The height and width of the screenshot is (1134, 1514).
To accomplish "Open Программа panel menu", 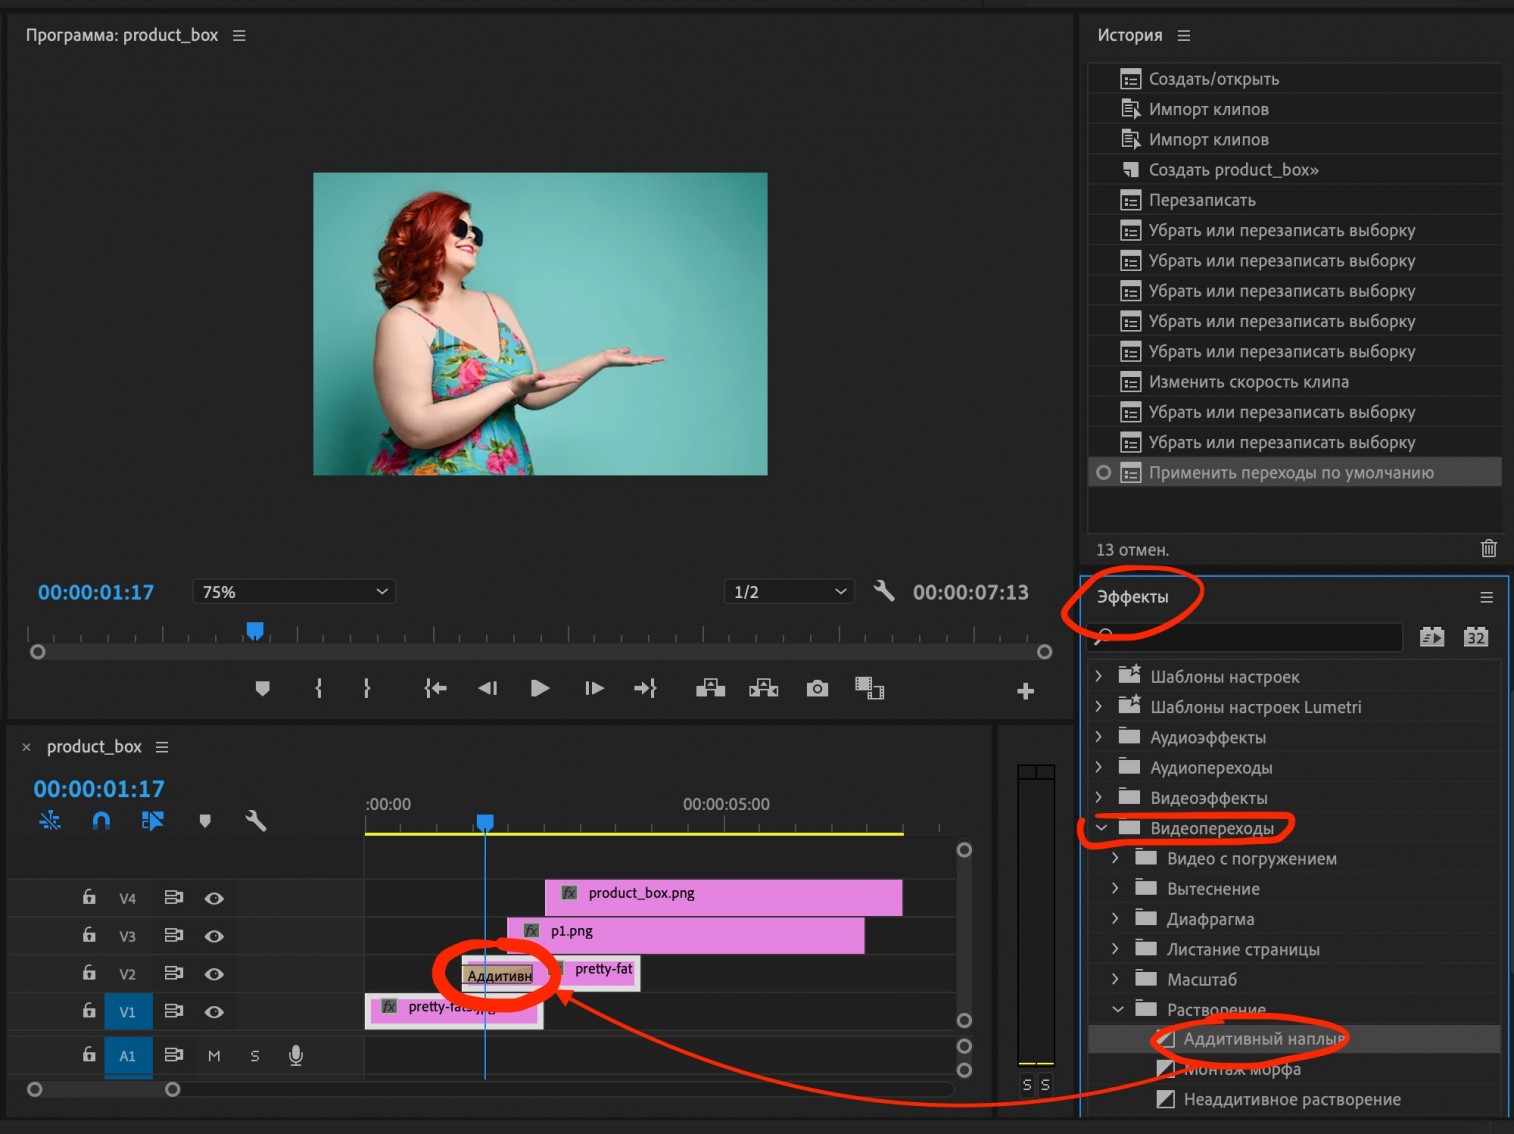I will pos(239,35).
